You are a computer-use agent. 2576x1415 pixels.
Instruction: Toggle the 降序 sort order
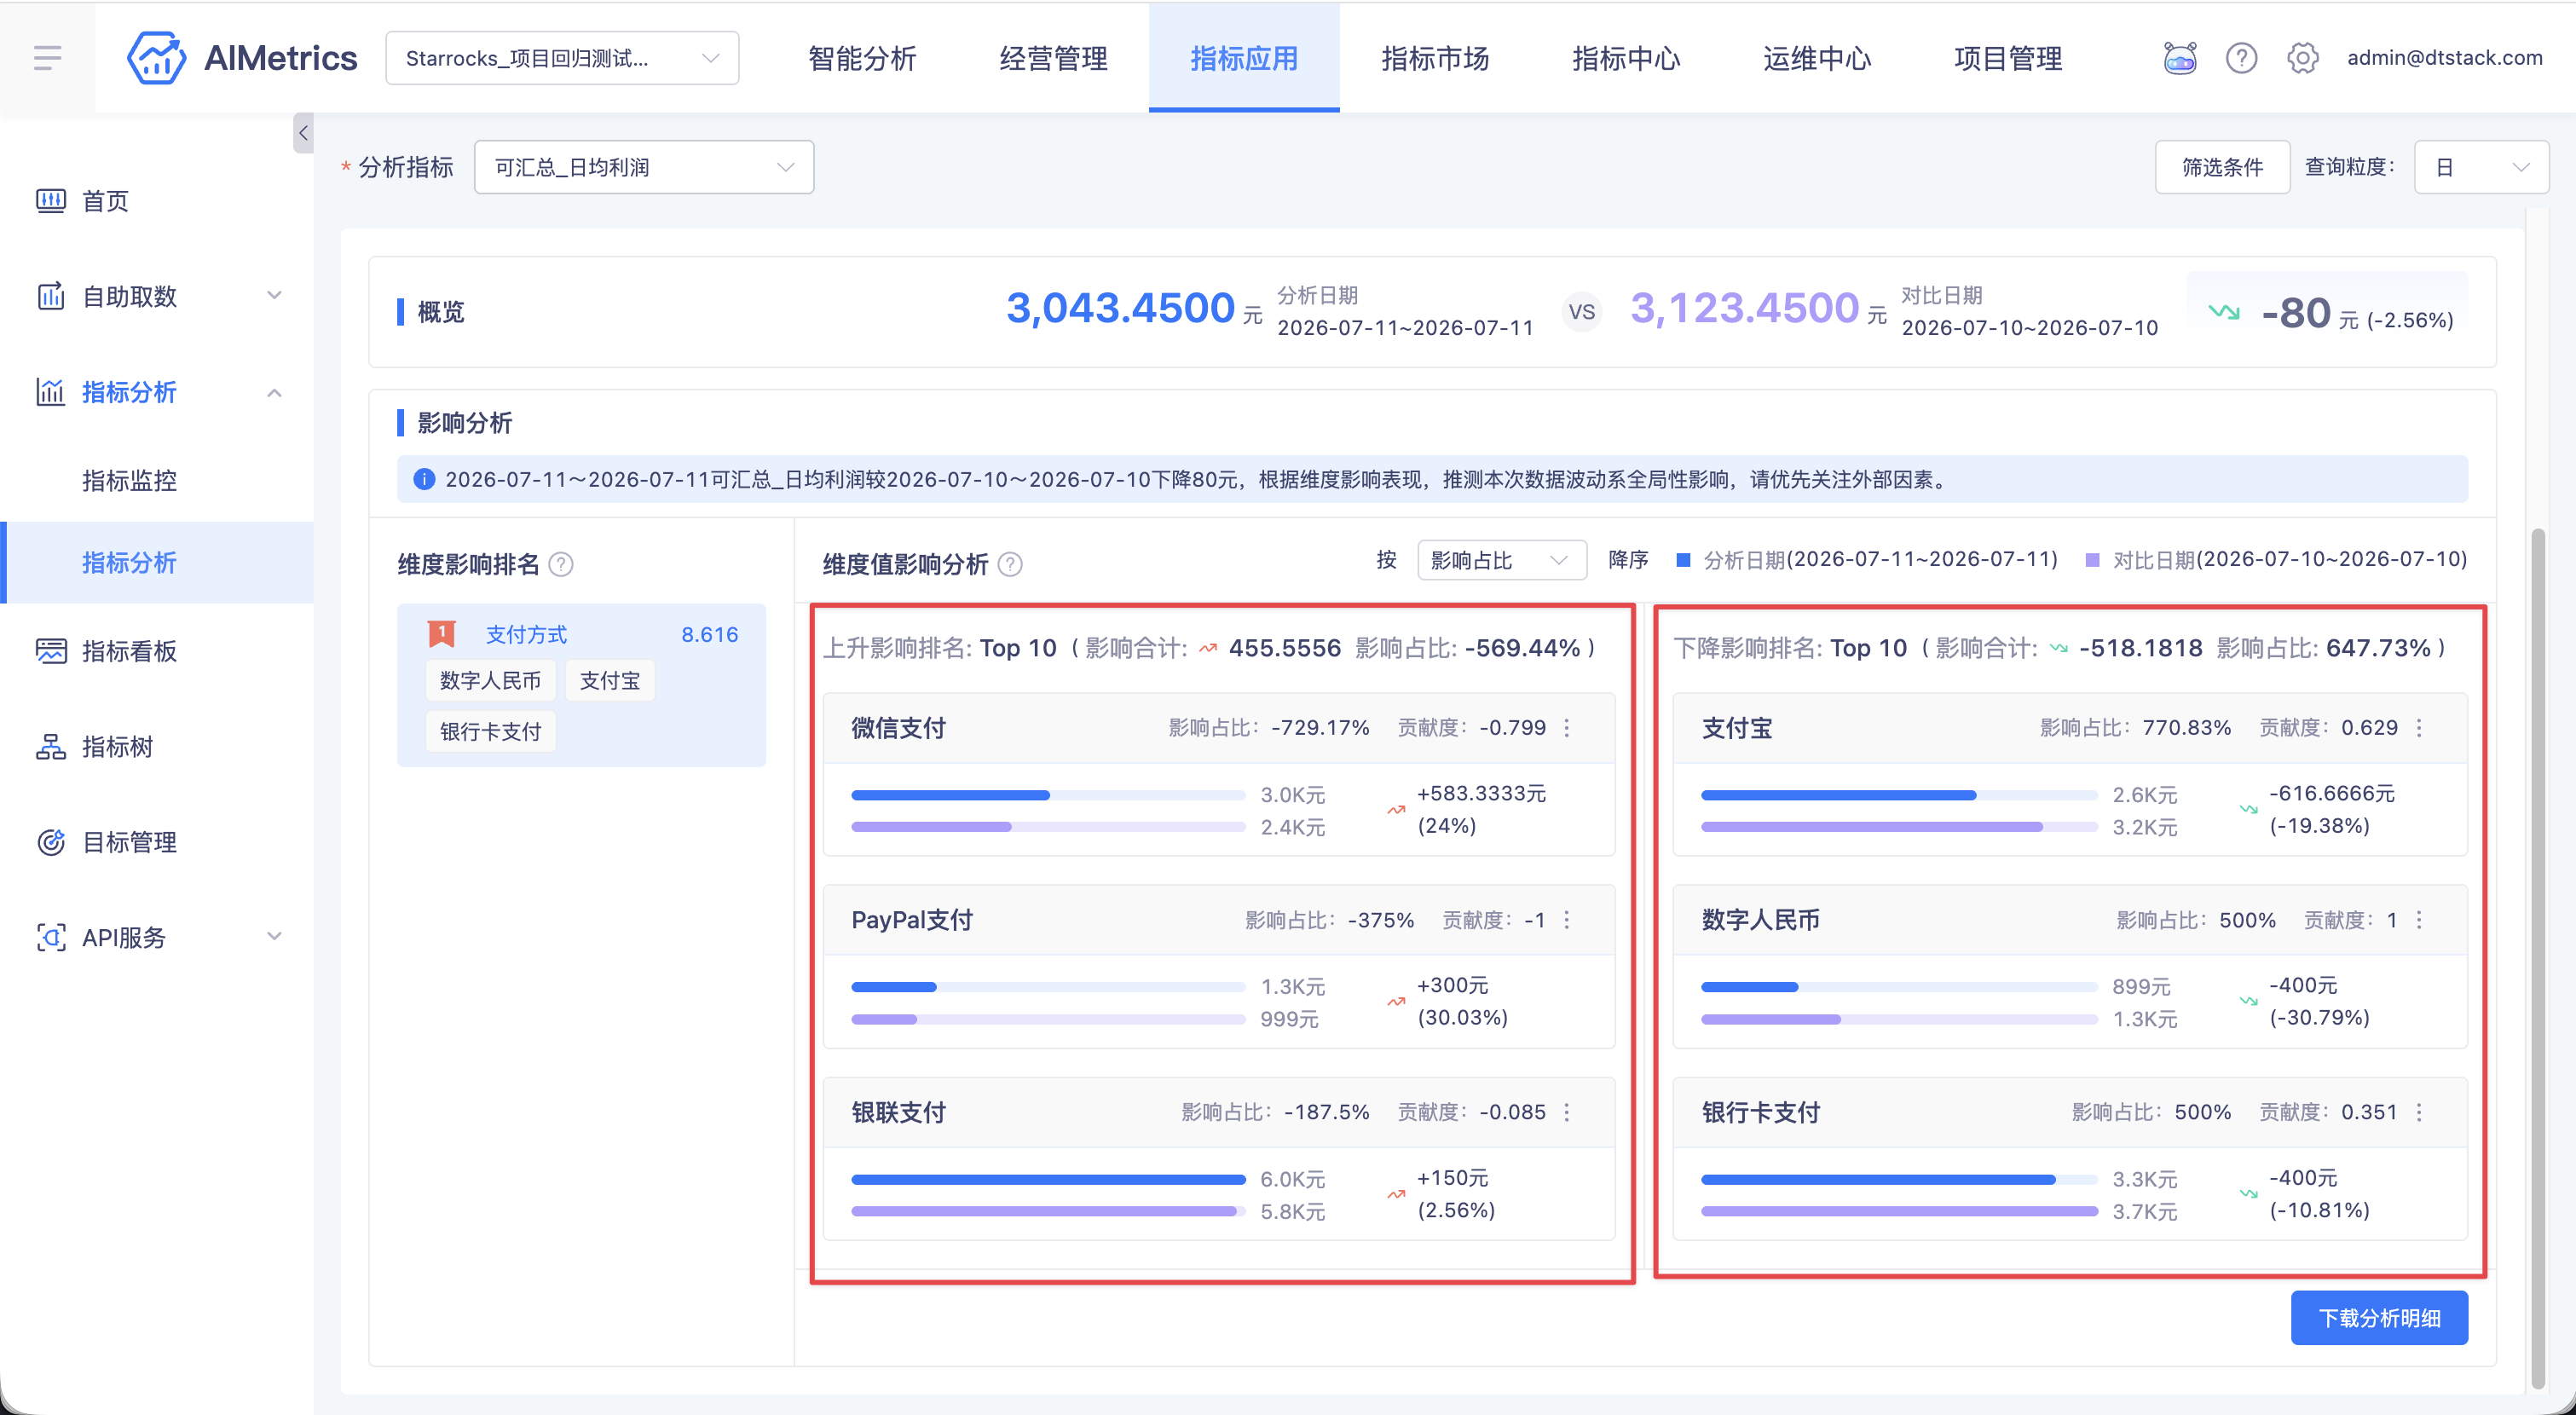pos(1628,560)
